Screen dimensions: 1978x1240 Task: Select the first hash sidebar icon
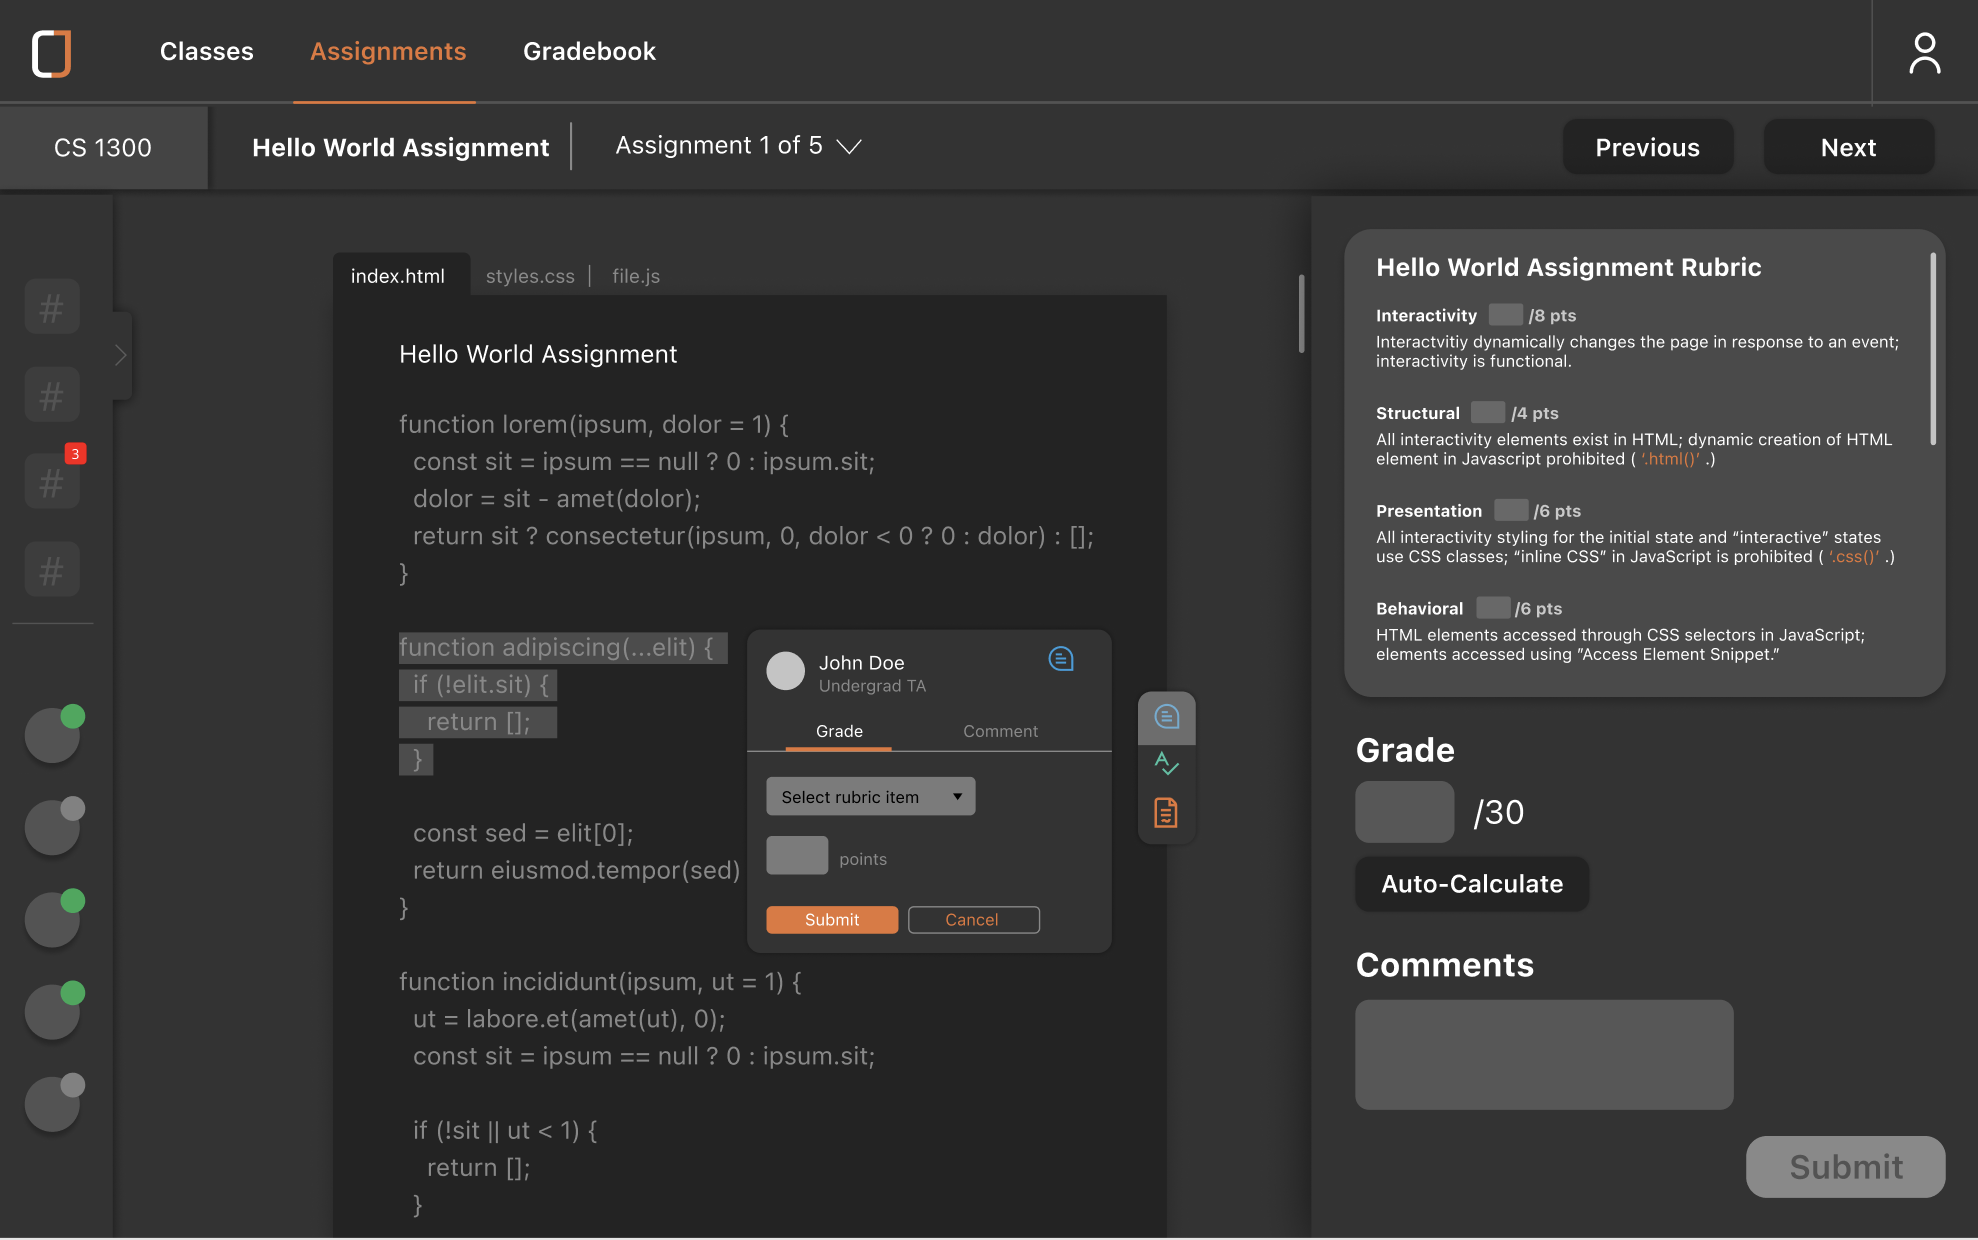click(x=52, y=307)
